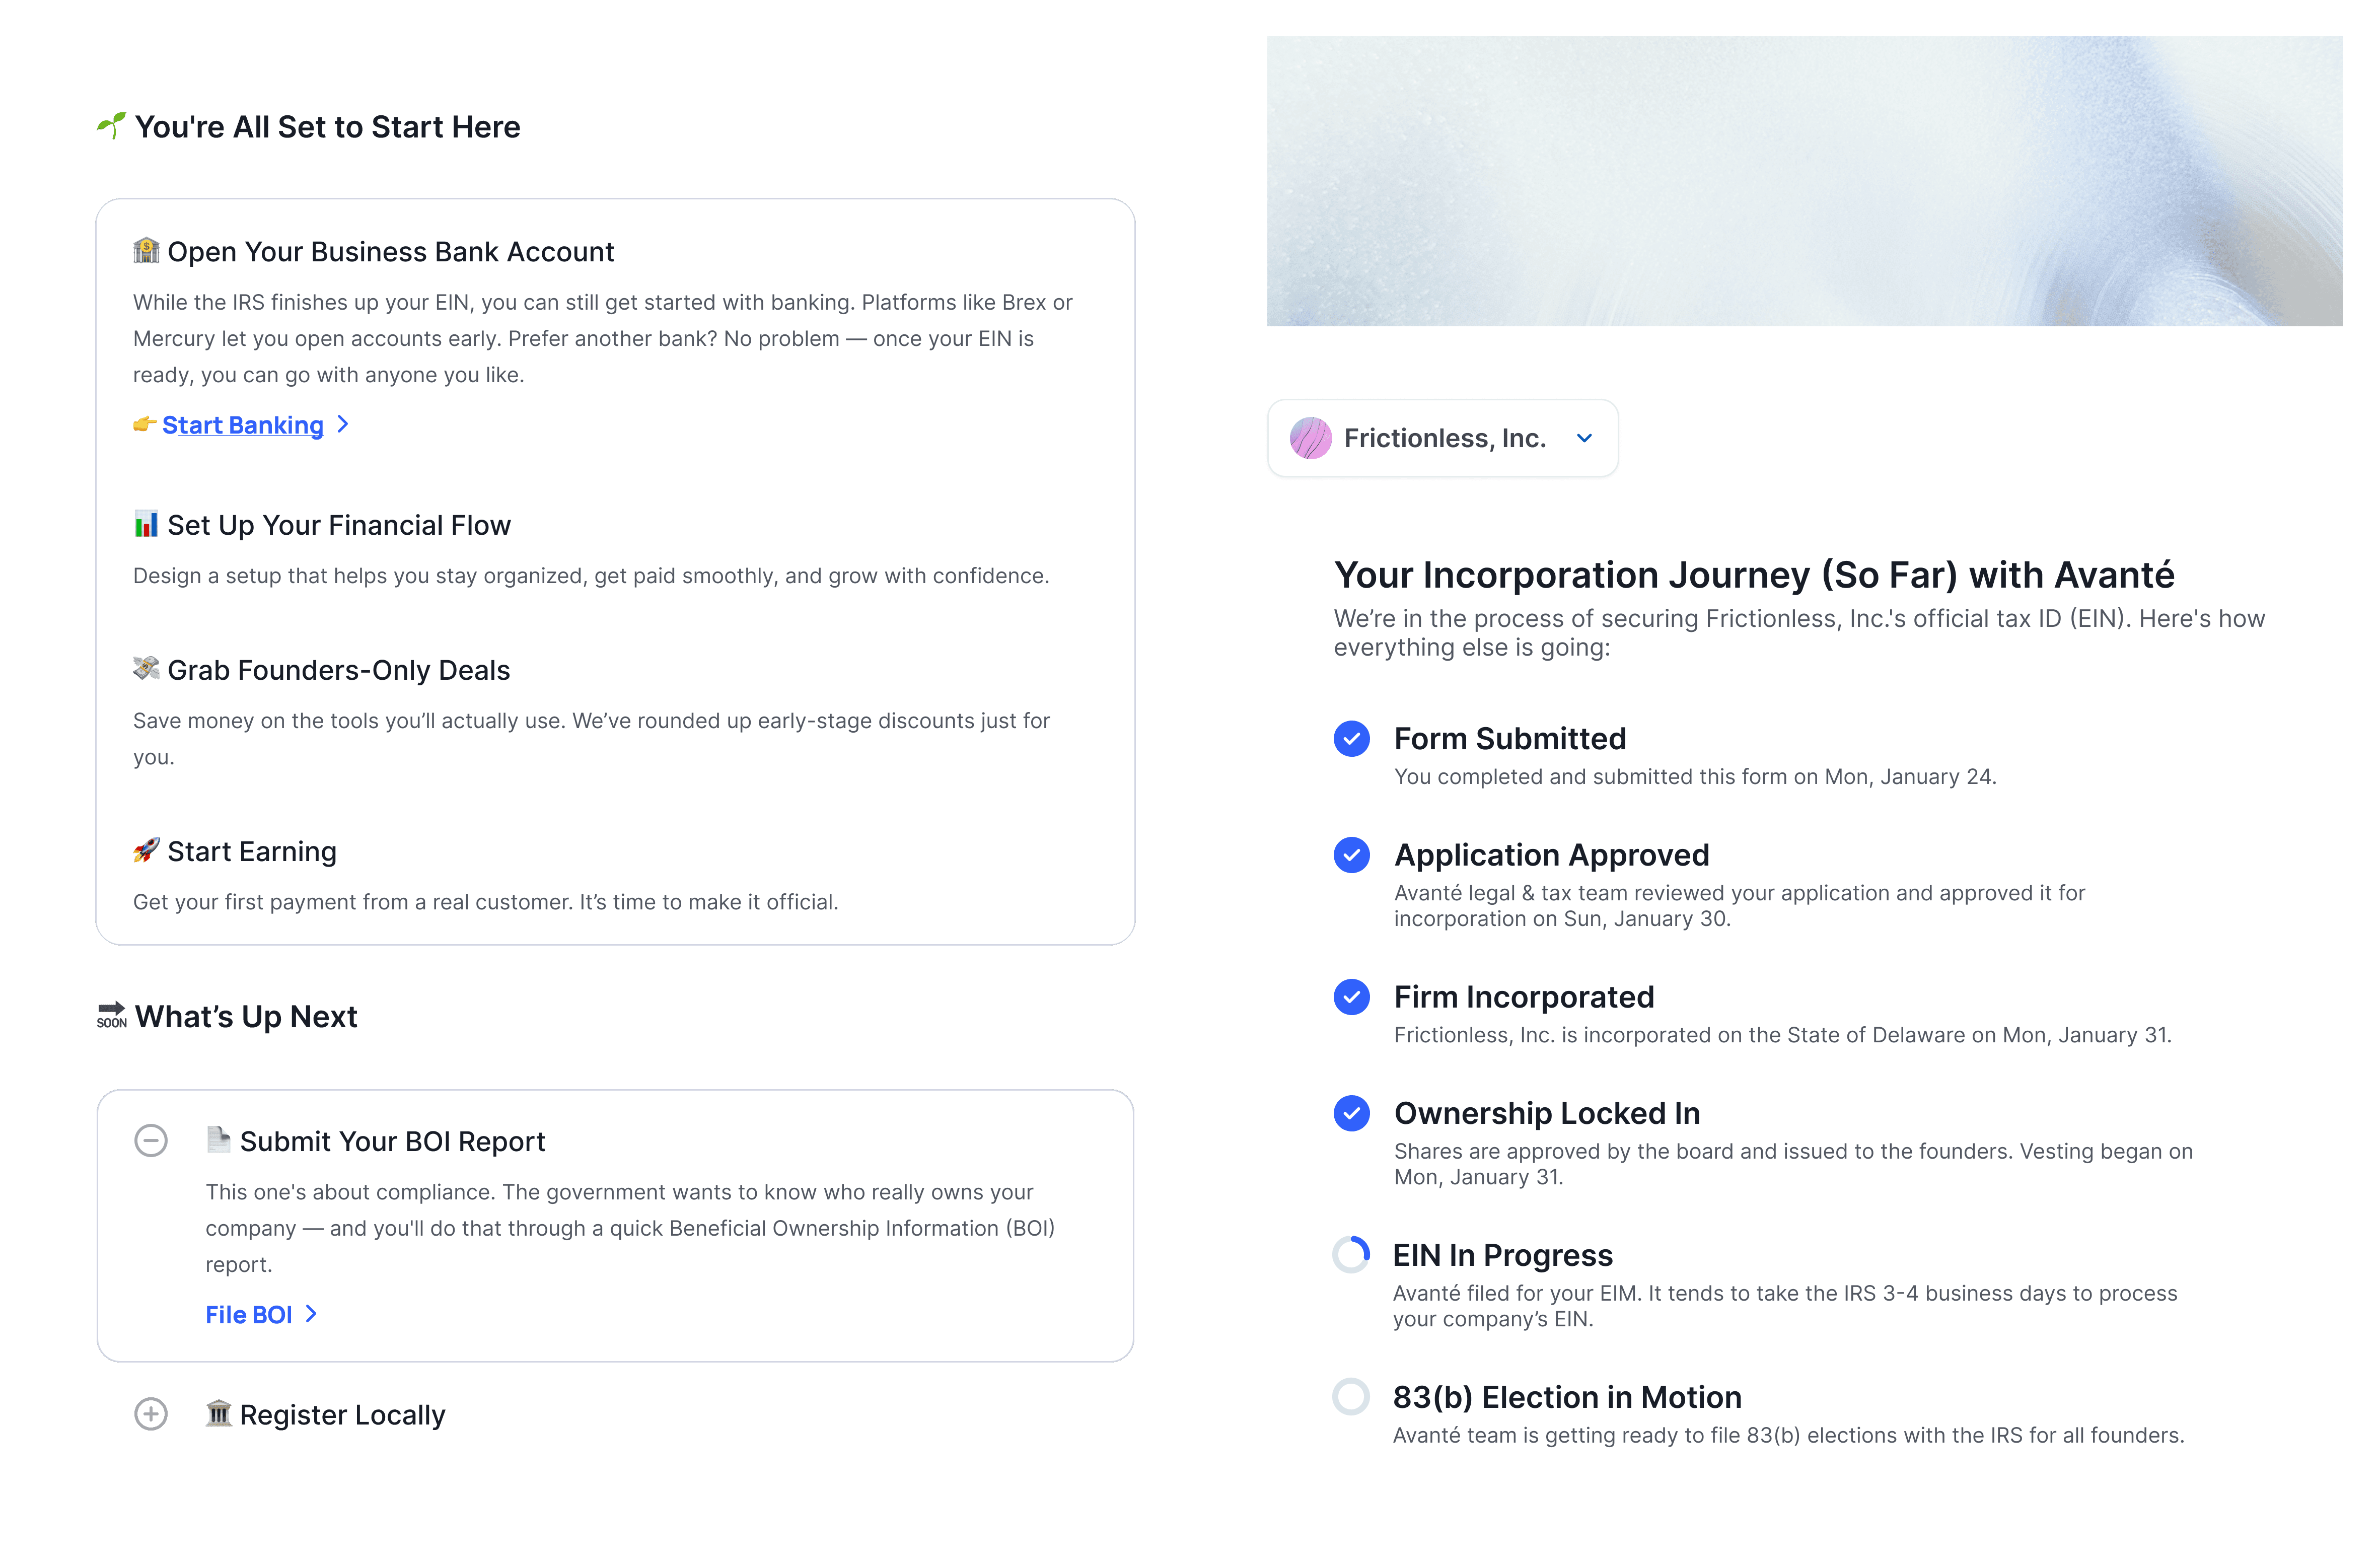Screen dimensions: 2379x1568
Task: Click the SOON arrow icon beside What's Up Next
Action: 111,1015
